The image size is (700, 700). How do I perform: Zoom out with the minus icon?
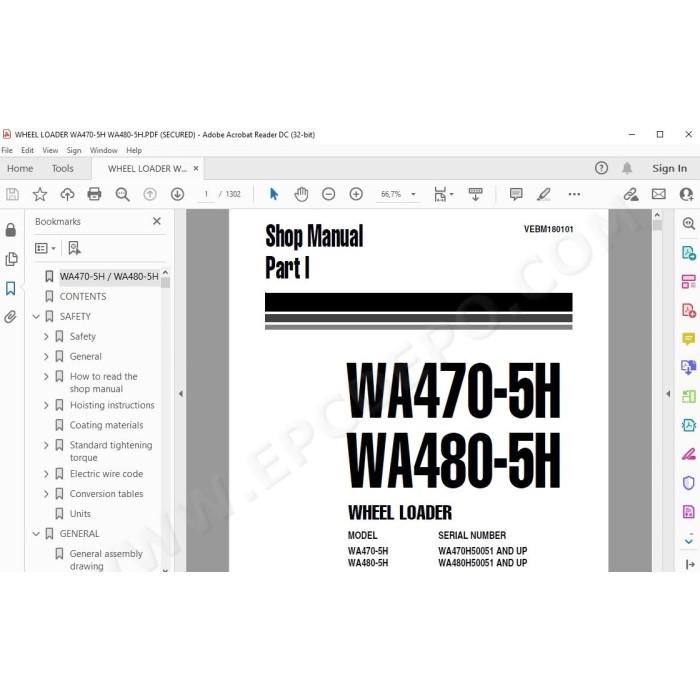pos(329,194)
